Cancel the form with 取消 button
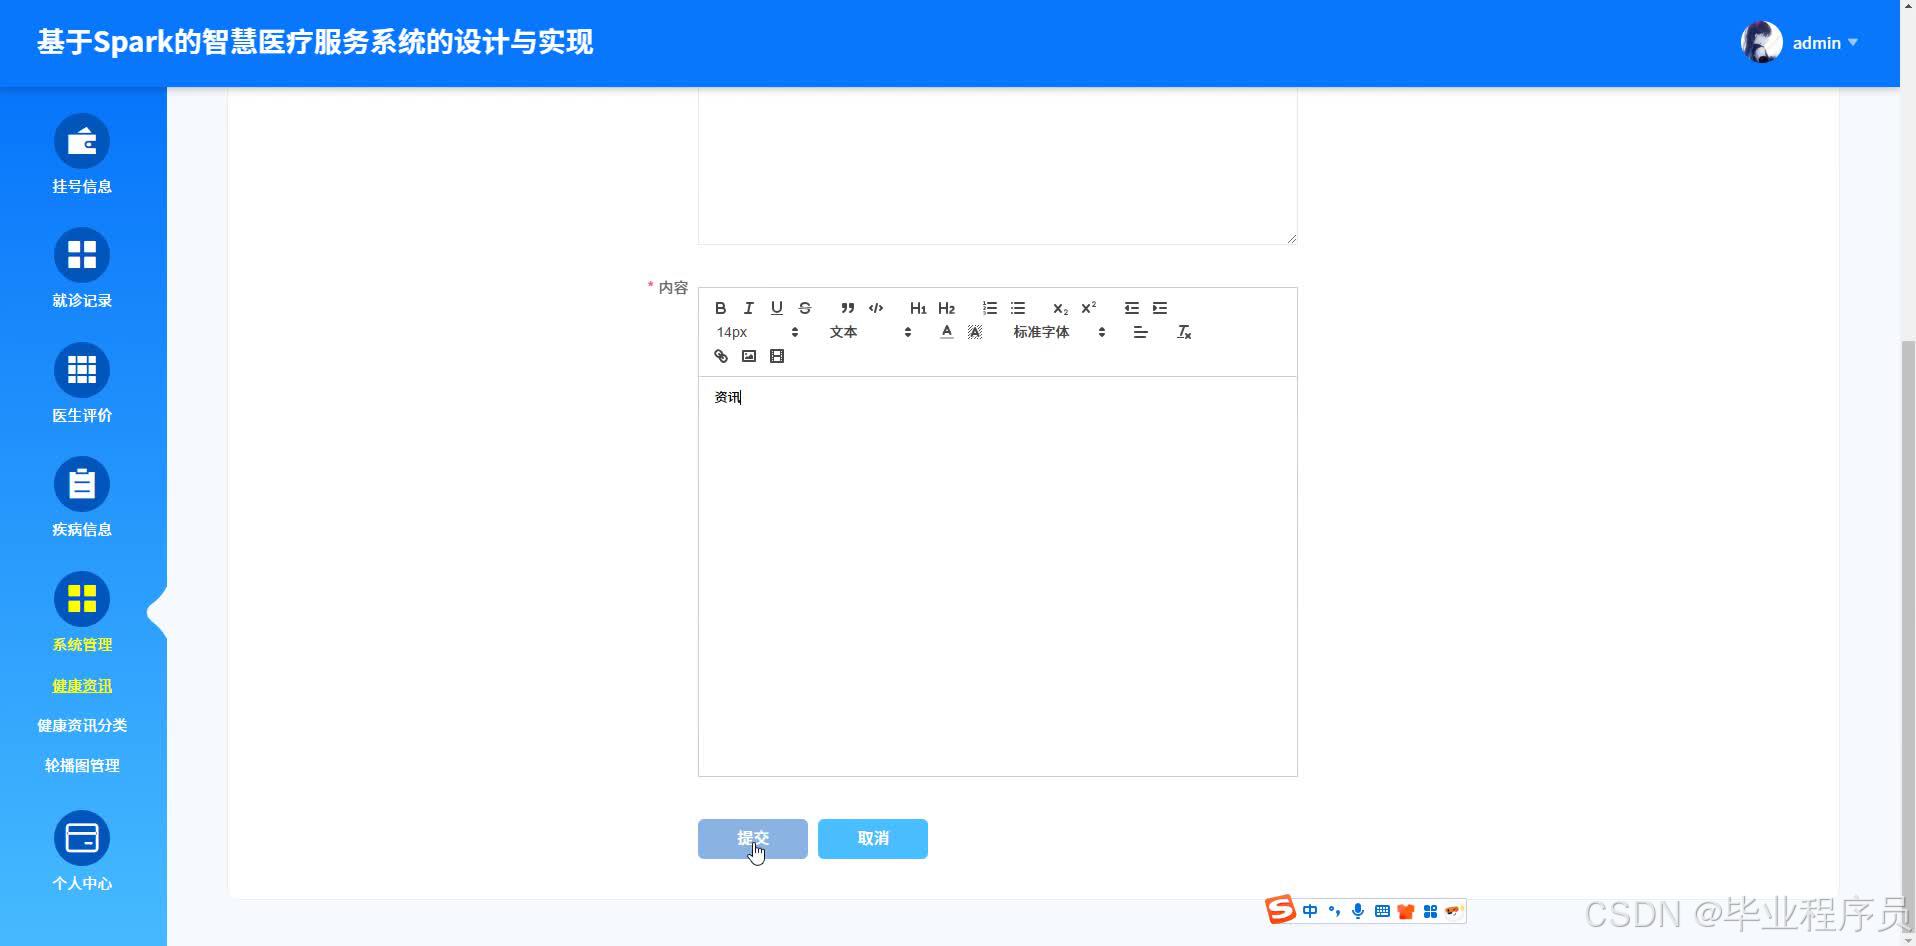 (x=871, y=838)
